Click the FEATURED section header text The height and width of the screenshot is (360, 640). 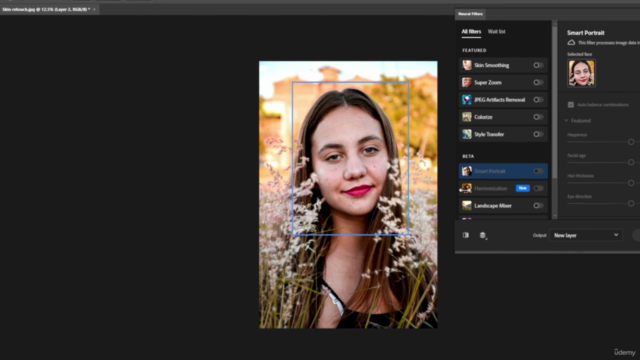(x=474, y=50)
